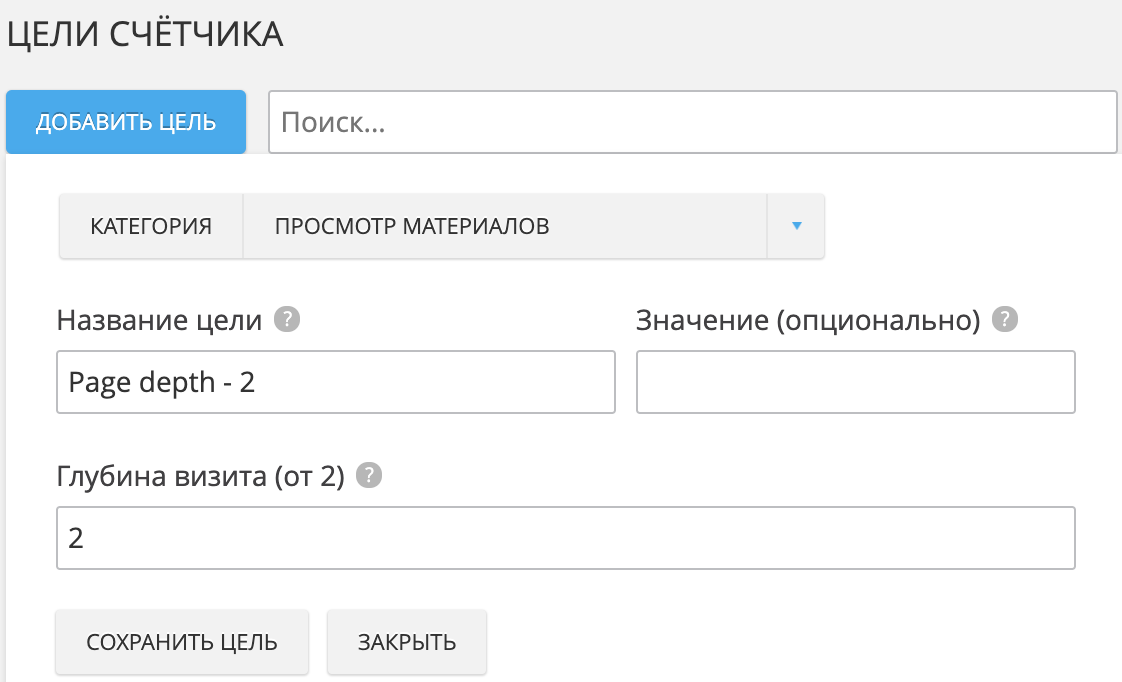Click empty panel space right of 'ЗАКРЫТЬ'

780,641
